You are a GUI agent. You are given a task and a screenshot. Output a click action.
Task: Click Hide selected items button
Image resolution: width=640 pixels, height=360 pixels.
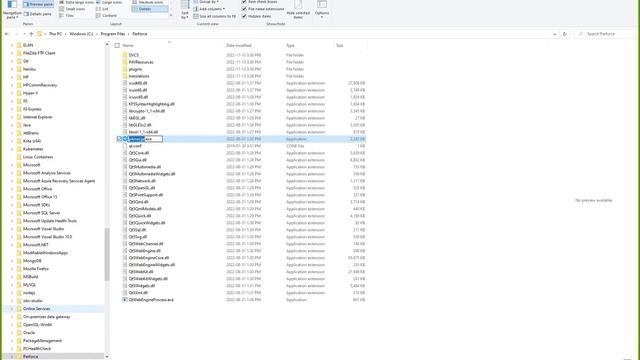coord(298,10)
